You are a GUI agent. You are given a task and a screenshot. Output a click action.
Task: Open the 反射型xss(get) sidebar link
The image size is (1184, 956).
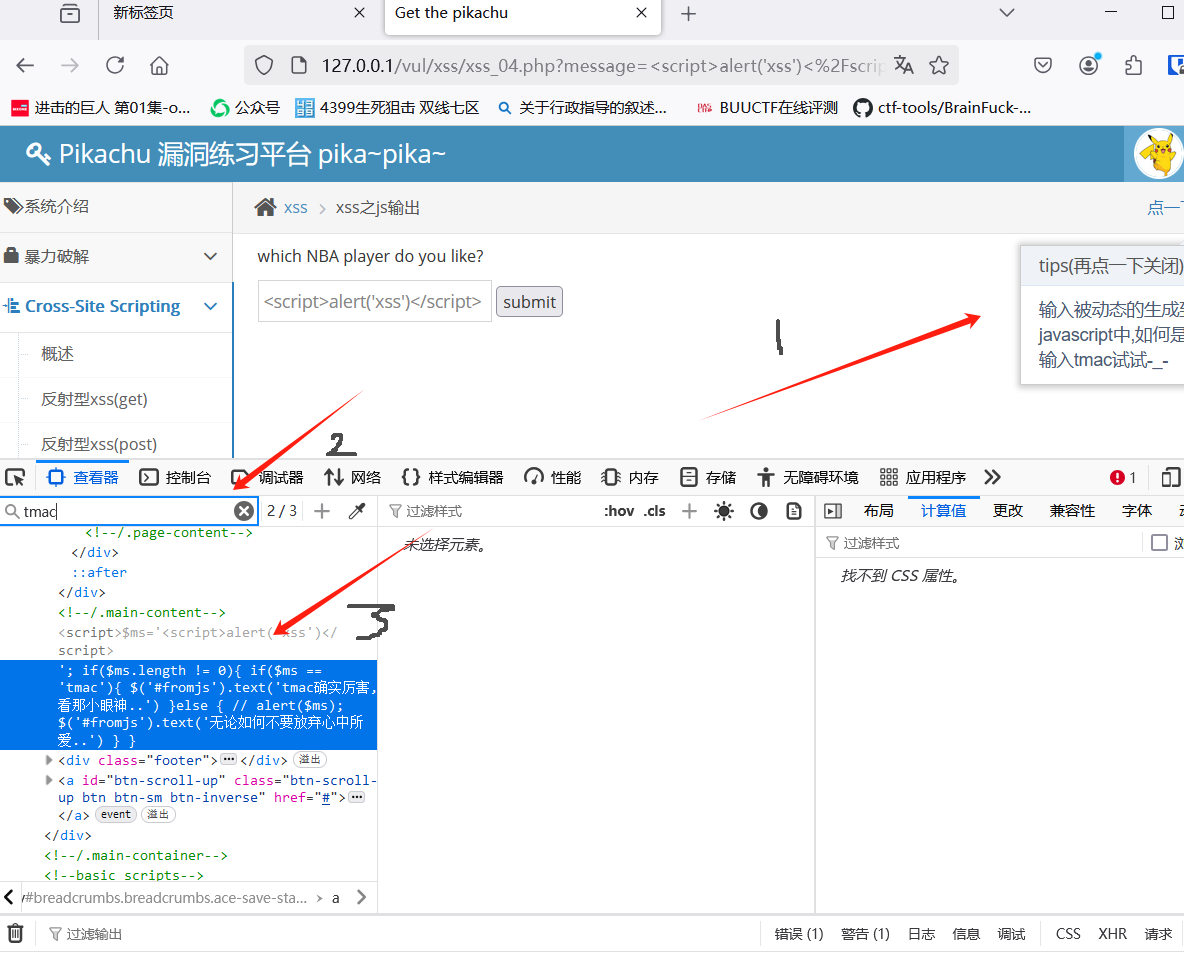(x=94, y=399)
